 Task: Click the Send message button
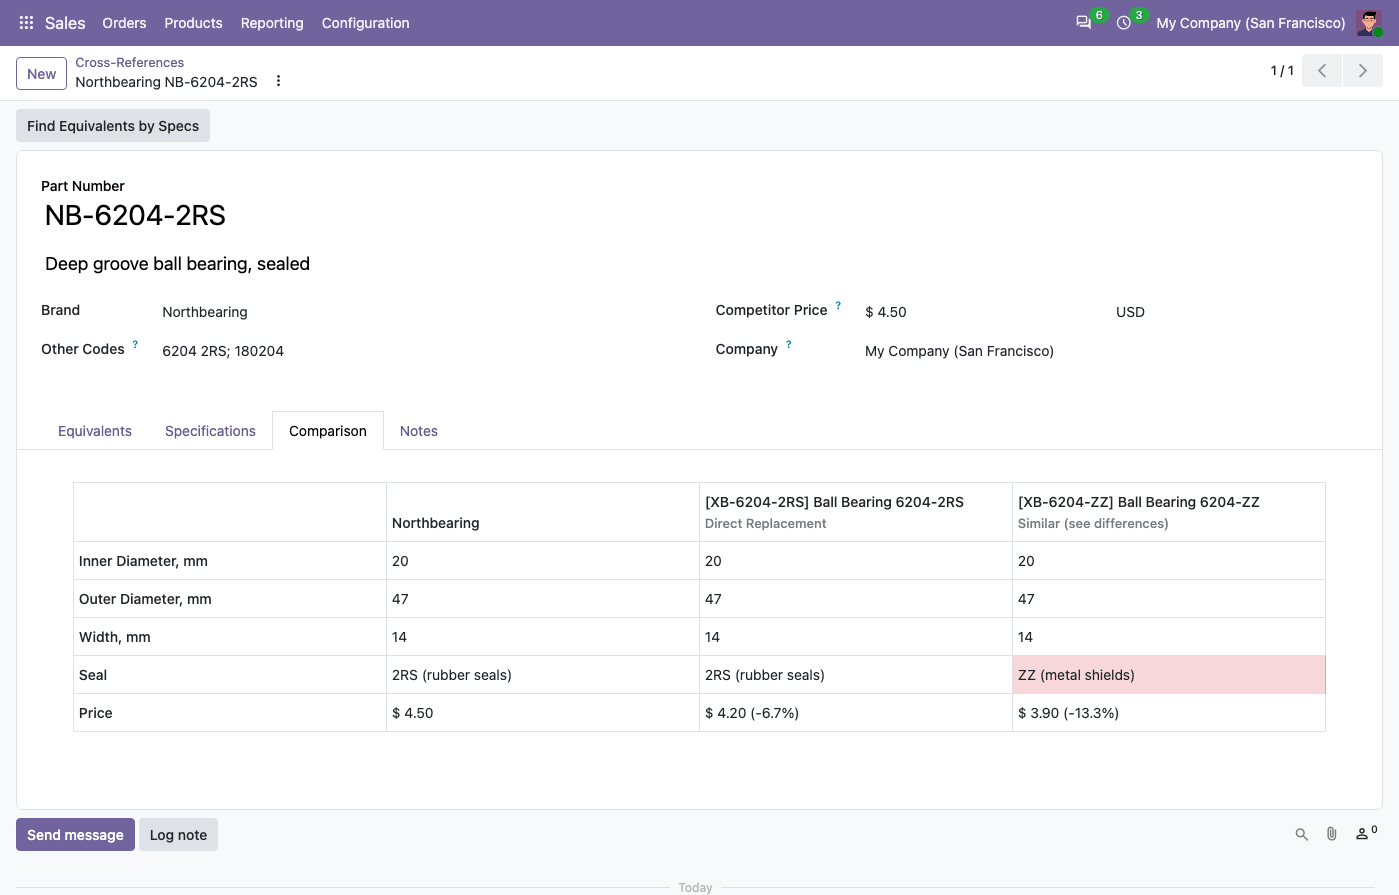pos(75,835)
